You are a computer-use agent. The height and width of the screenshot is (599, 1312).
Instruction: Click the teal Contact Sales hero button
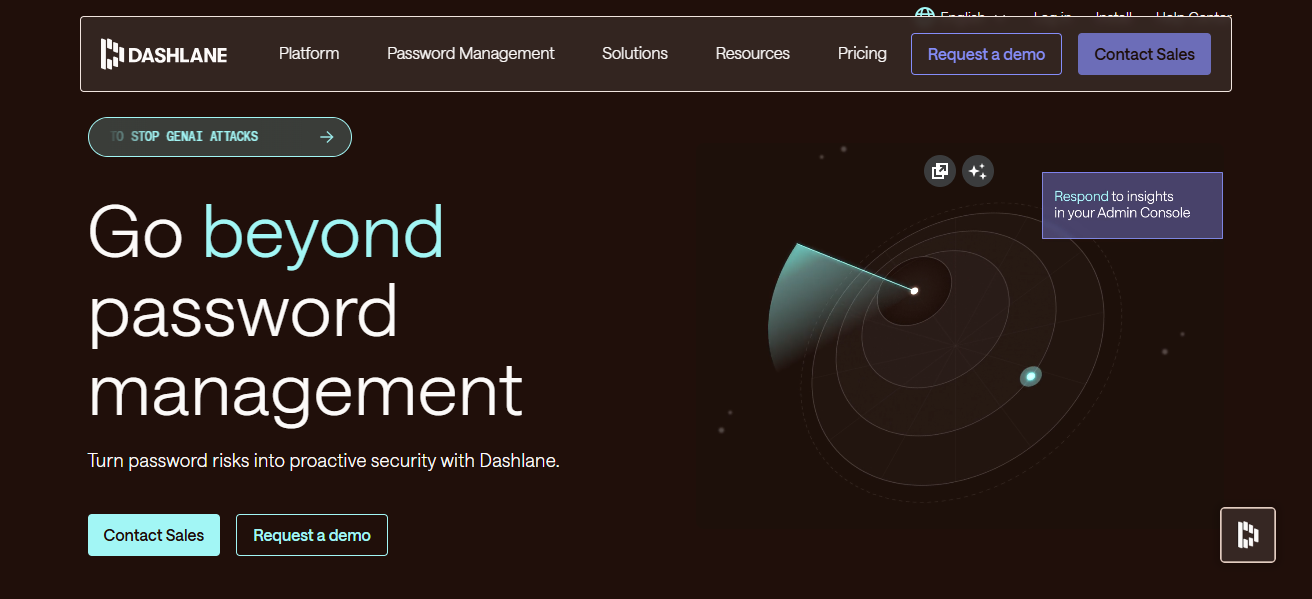[154, 535]
